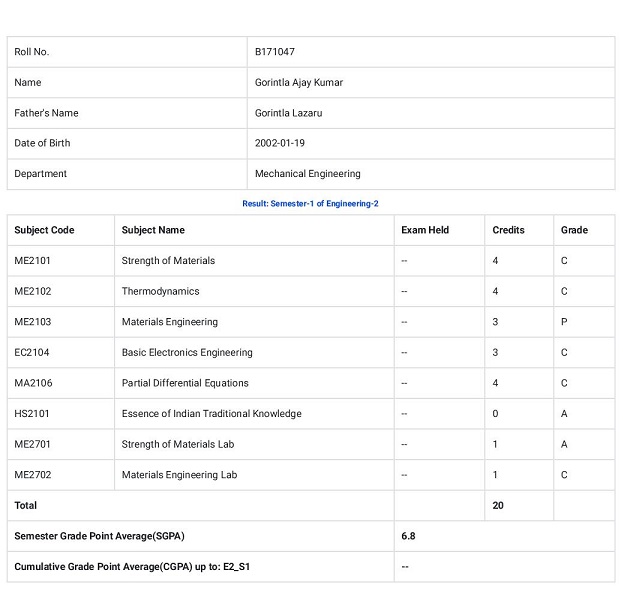Click Strength of Materials Lab subject
This screenshot has height=589, width=623.
point(178,444)
